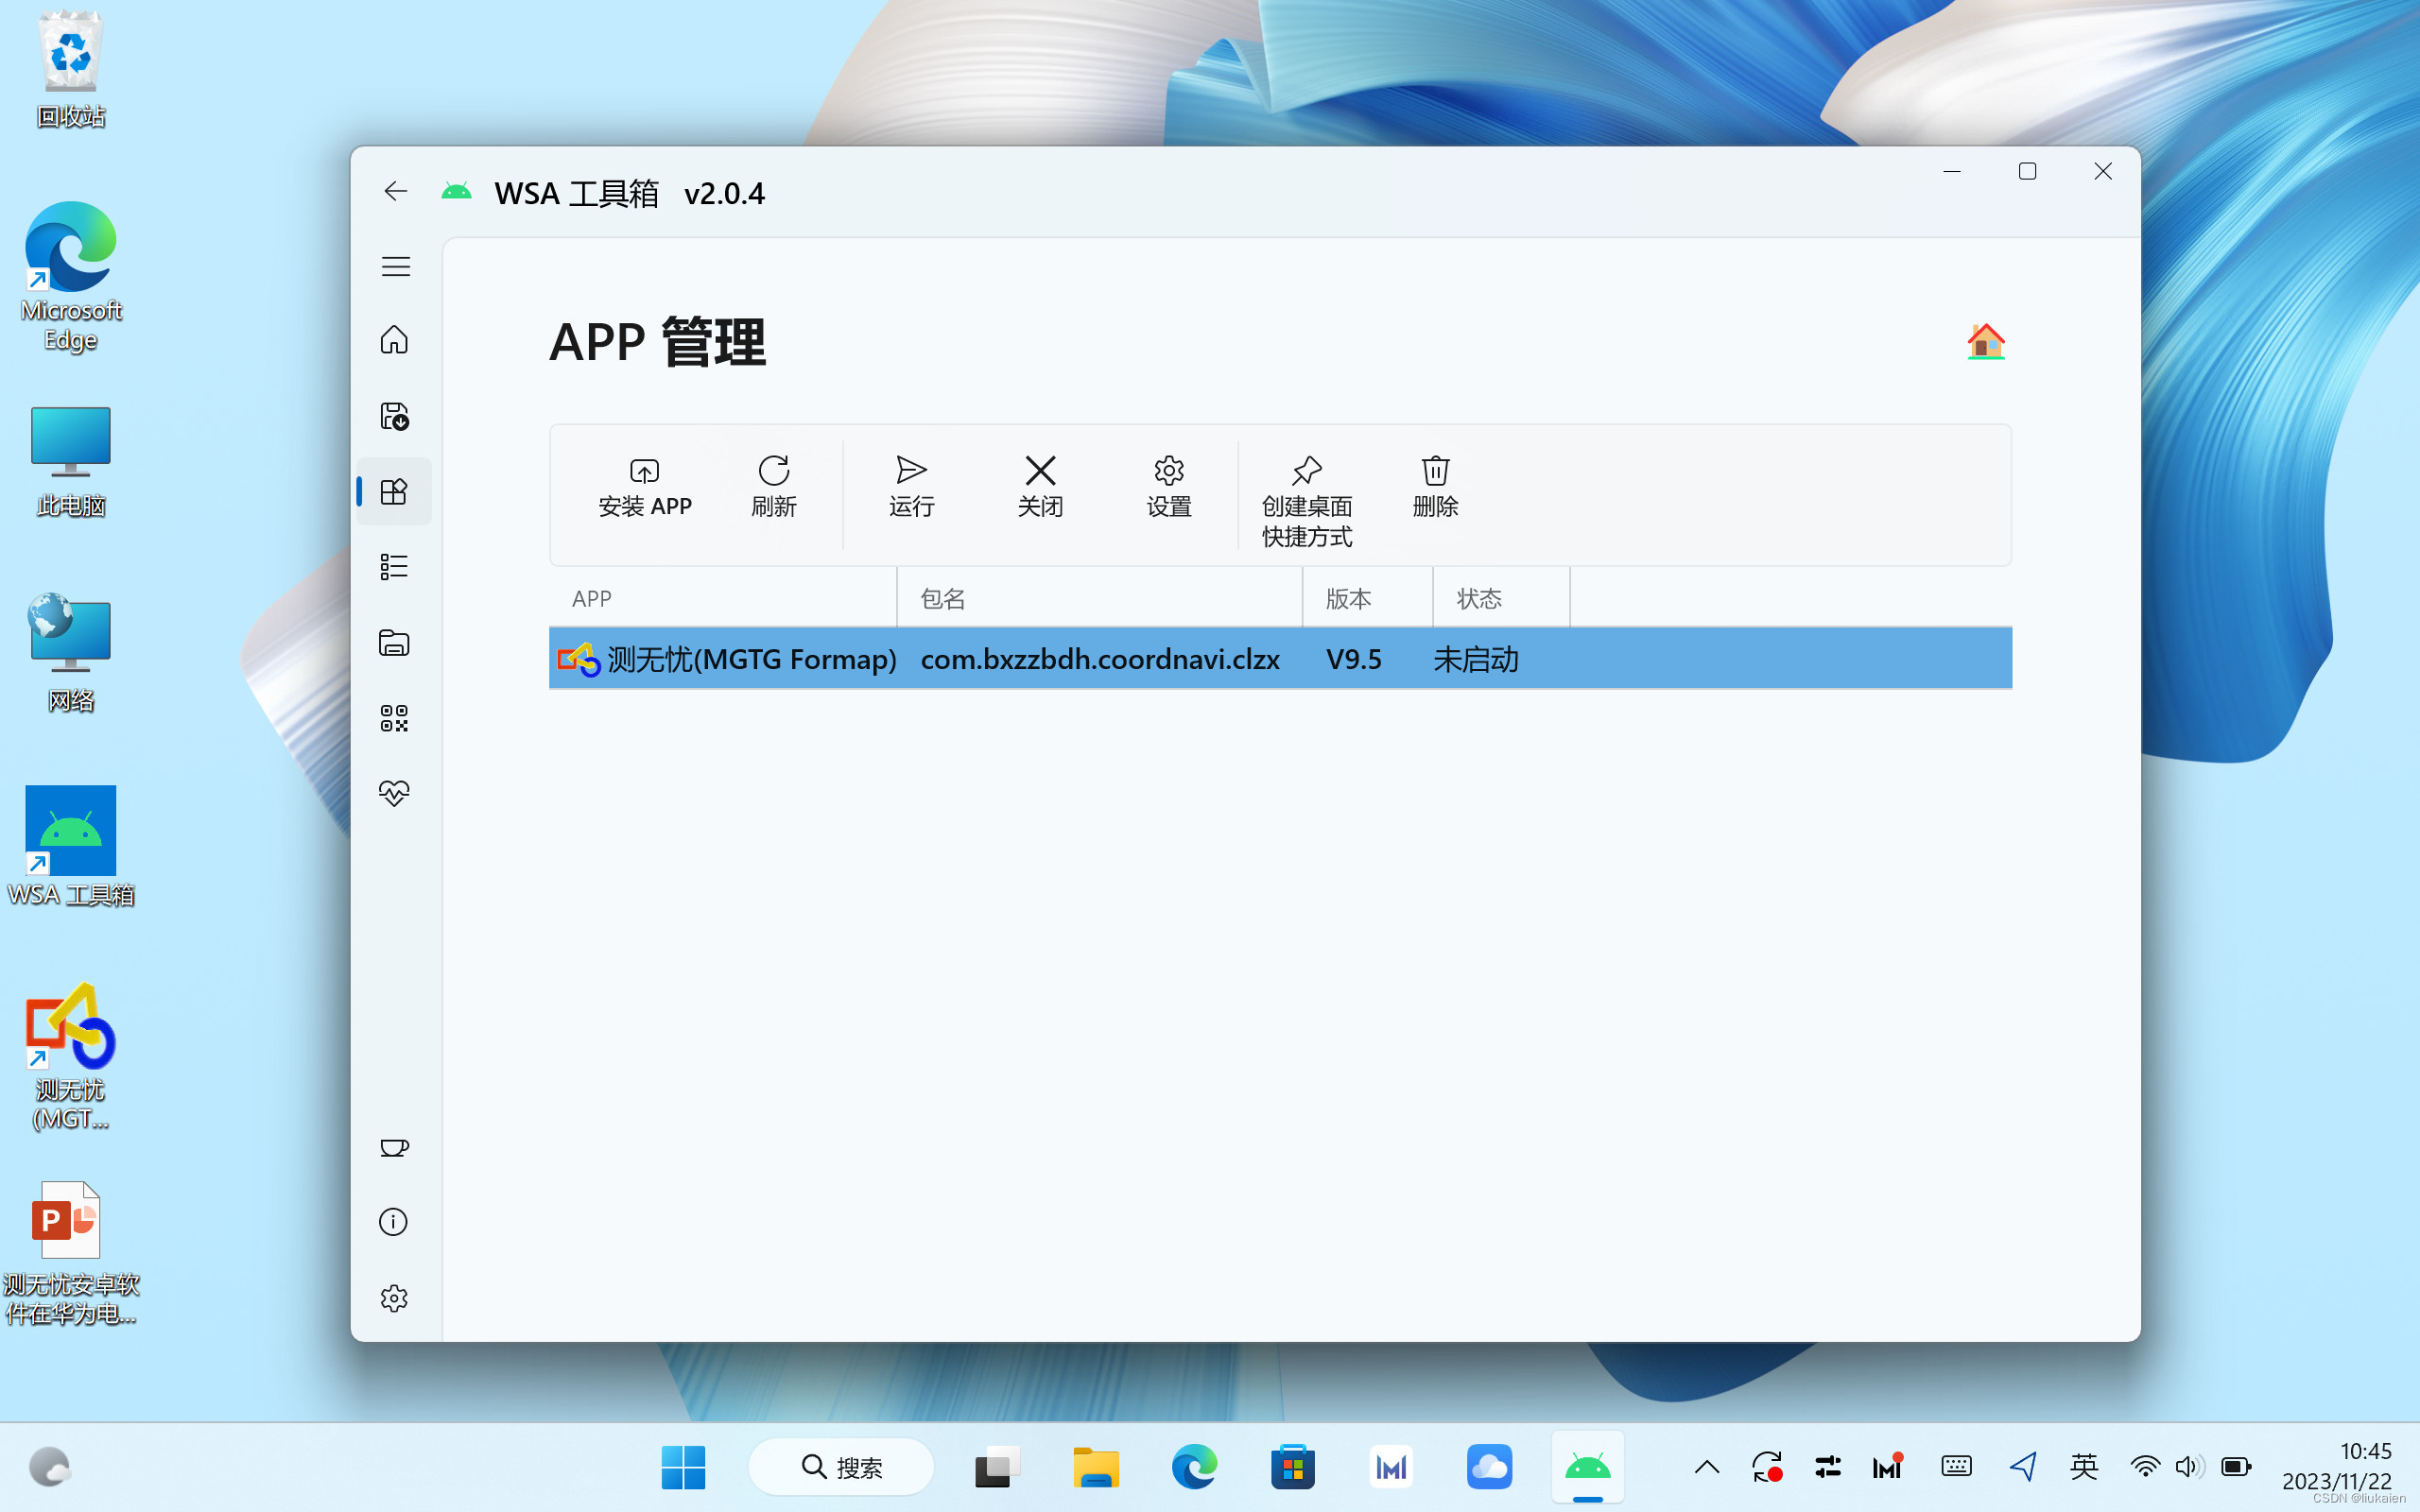Sort by the 包名 column header
Screen dimensions: 2420x1512
click(1100, 598)
